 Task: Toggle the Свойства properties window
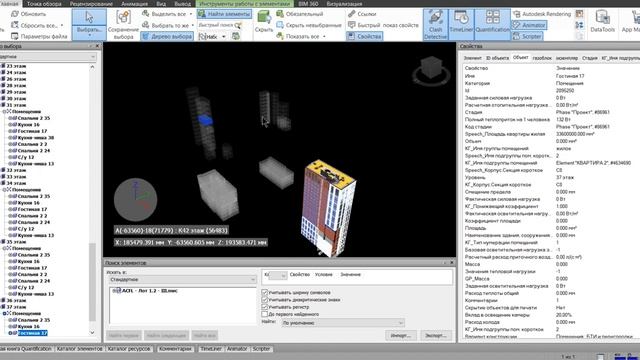364,36
